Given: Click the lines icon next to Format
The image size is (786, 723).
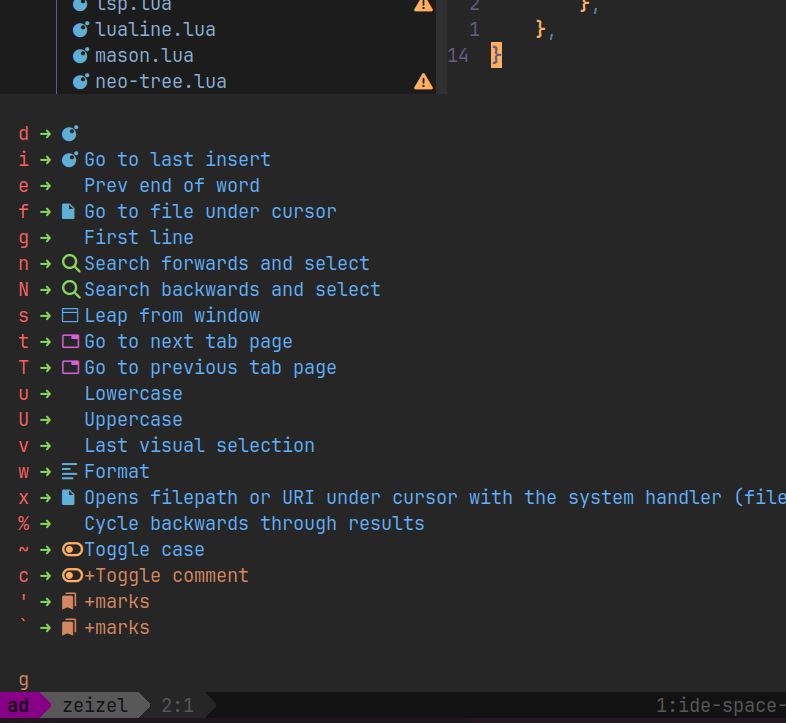Looking at the screenshot, I should tap(69, 471).
